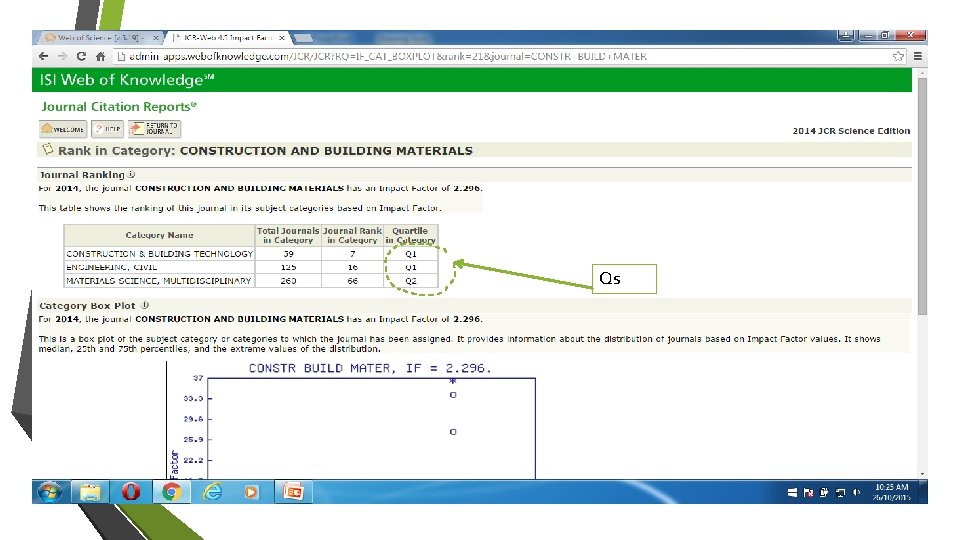This screenshot has height=540, width=960.
Task: Click the Journal Citation Reports heading
Action: [119, 107]
